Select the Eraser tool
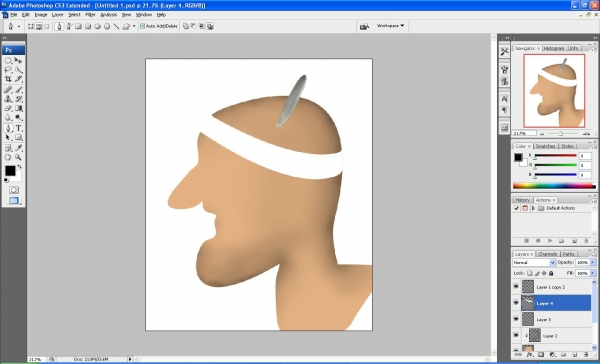Viewport: 600px width, 364px height. coord(8,108)
